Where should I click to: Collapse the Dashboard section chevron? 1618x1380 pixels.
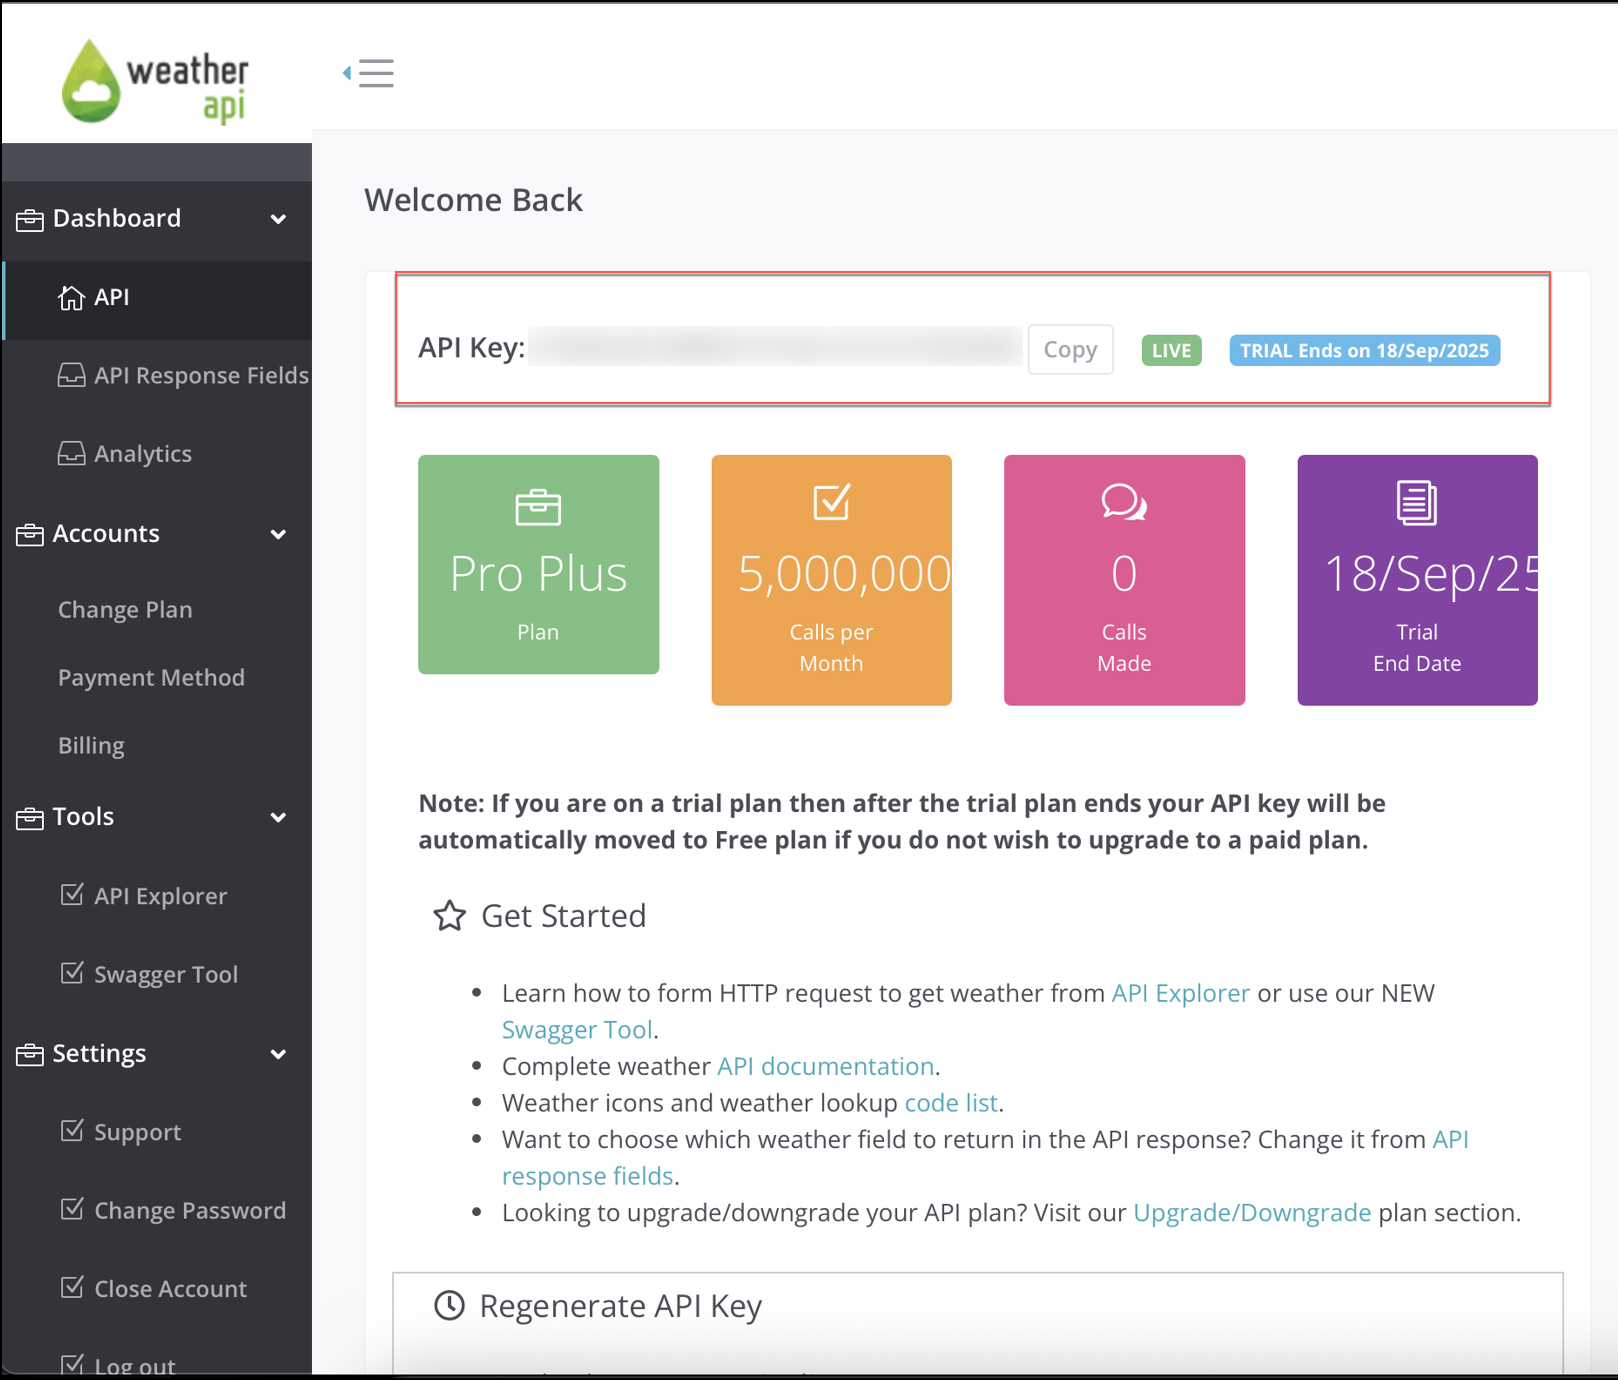point(278,219)
